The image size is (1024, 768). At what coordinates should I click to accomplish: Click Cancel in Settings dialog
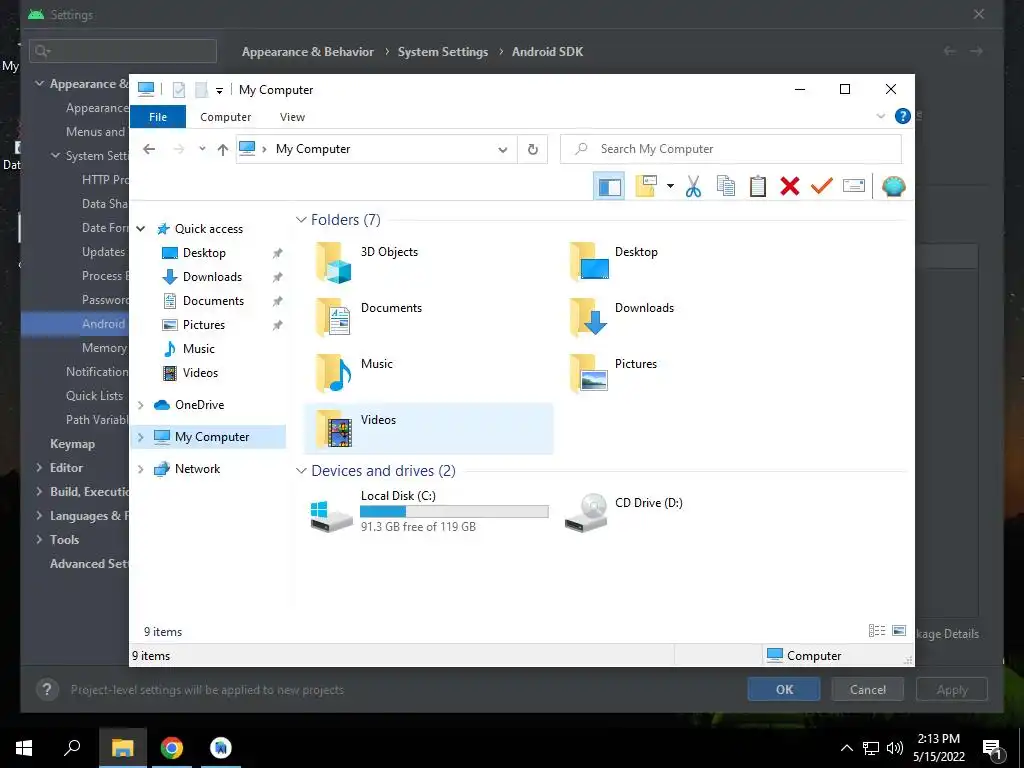point(867,689)
